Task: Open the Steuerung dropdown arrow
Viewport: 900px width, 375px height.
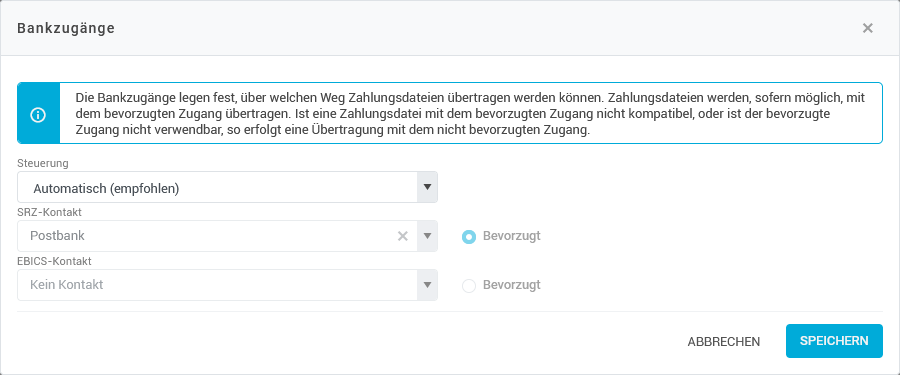Action: tap(427, 187)
